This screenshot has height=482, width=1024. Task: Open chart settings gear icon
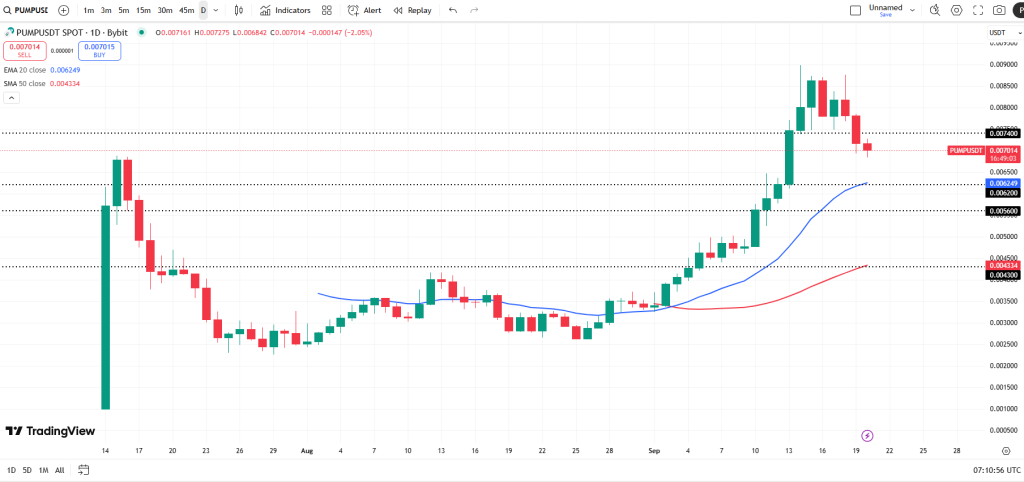click(957, 10)
